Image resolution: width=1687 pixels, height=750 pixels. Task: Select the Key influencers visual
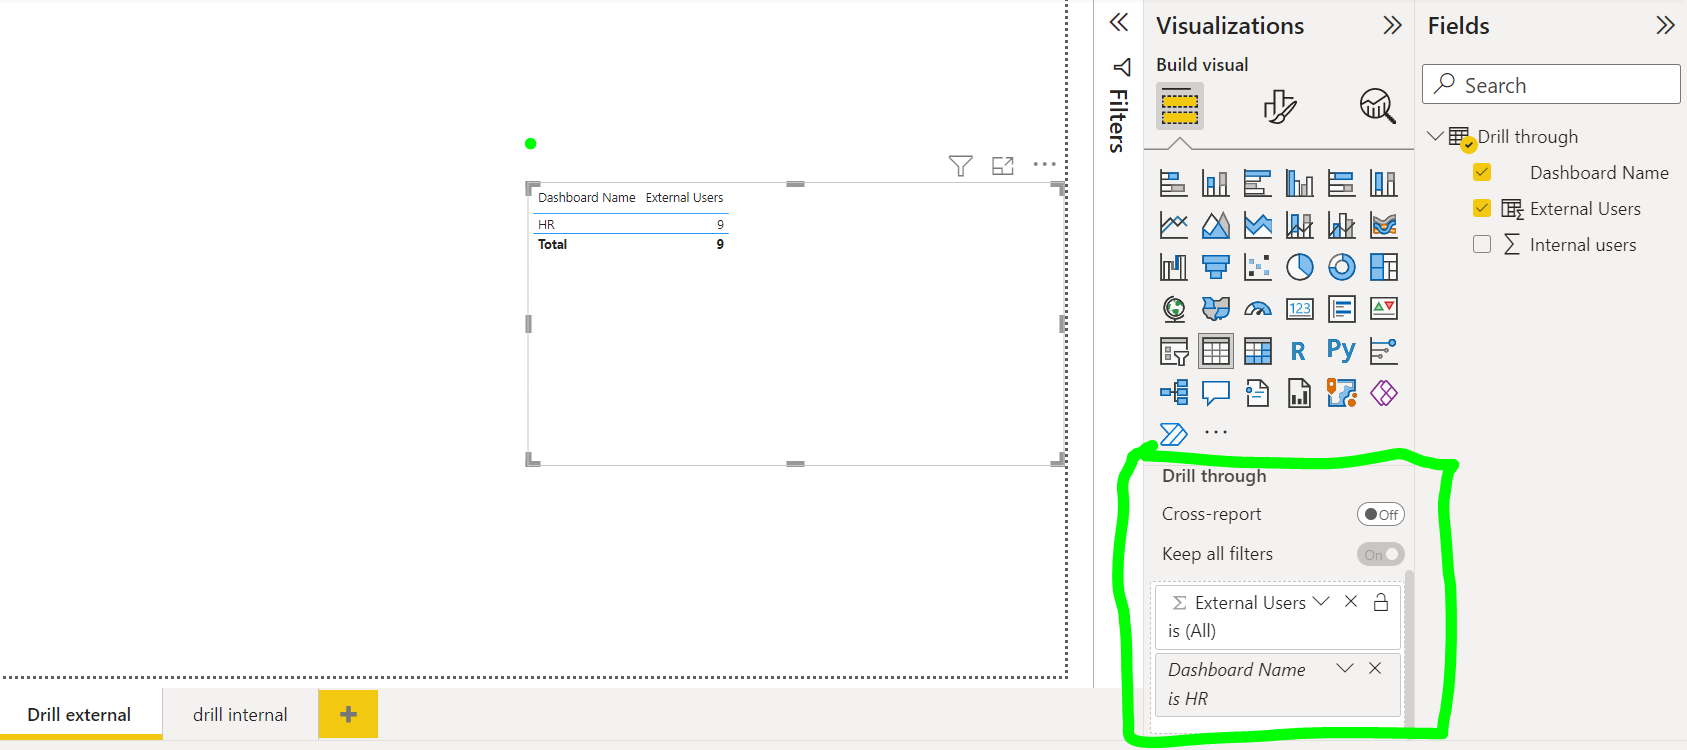(1384, 351)
